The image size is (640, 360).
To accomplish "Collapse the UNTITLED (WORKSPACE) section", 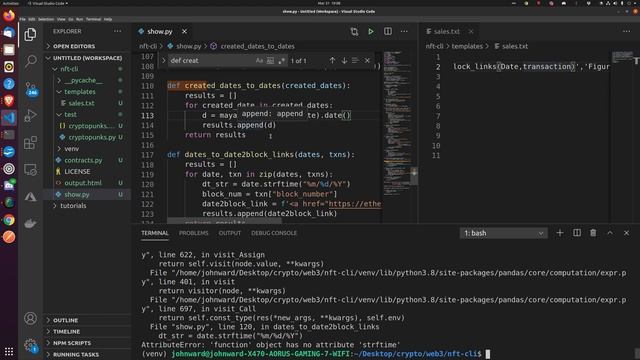I will click(x=87, y=58).
